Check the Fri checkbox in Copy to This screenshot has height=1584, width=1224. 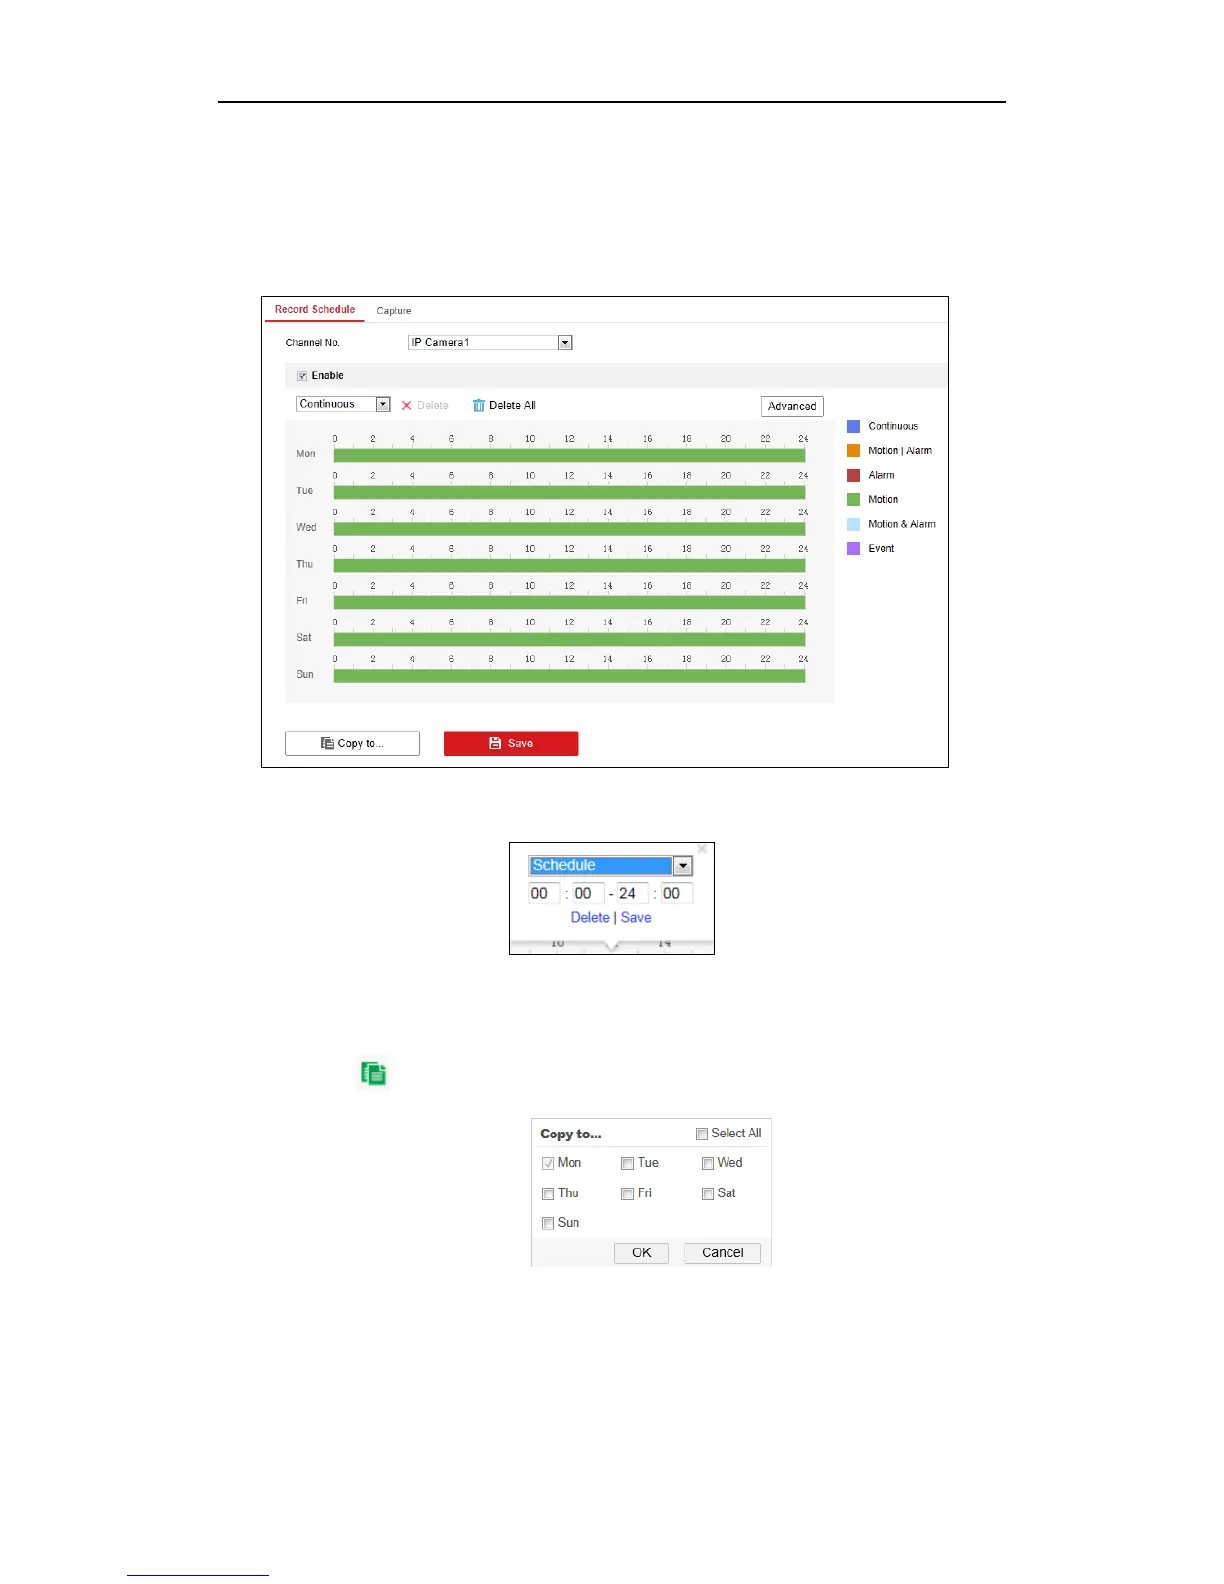coord(627,1194)
